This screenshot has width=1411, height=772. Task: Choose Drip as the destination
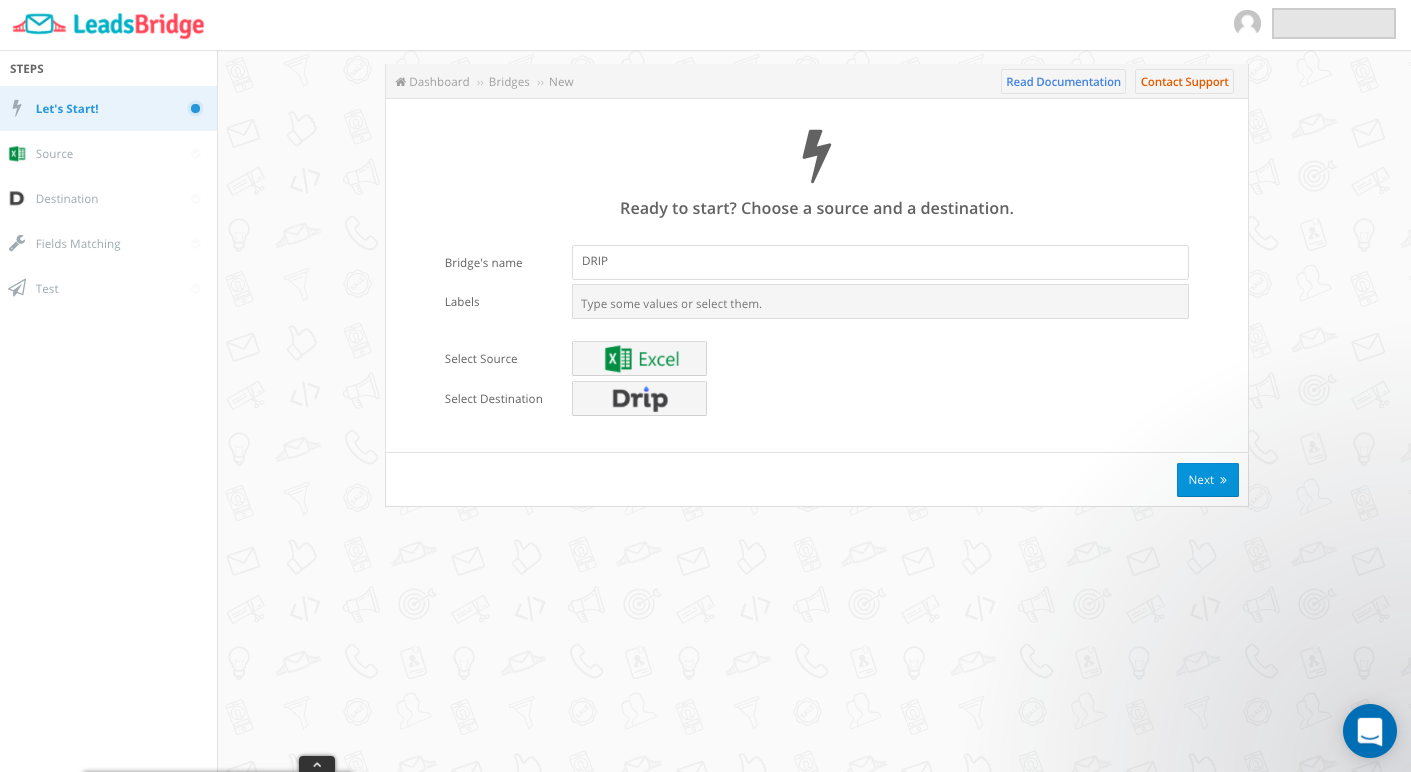coord(639,398)
